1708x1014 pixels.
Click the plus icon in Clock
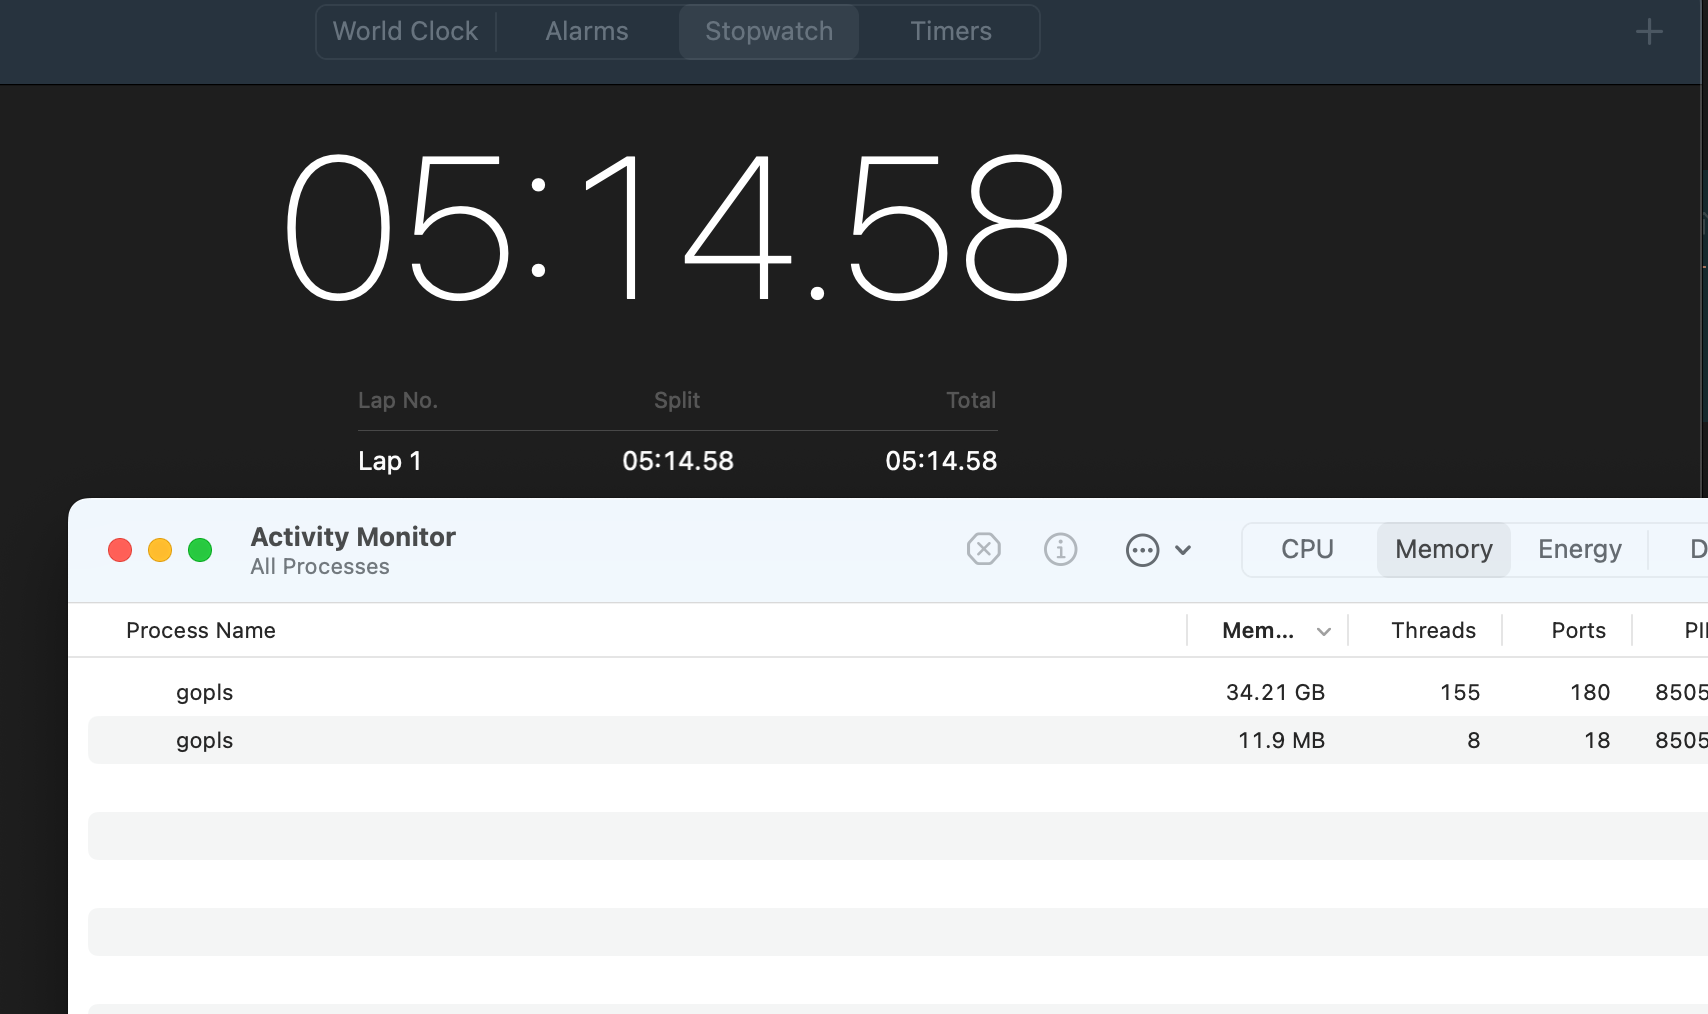1648,32
